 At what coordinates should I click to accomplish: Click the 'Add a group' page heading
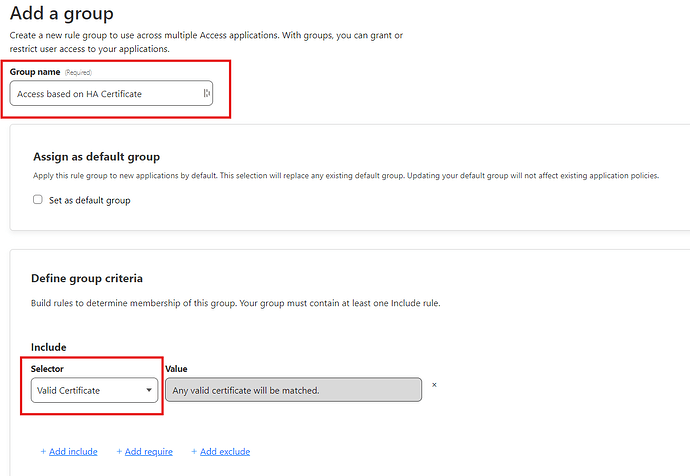[x=61, y=14]
